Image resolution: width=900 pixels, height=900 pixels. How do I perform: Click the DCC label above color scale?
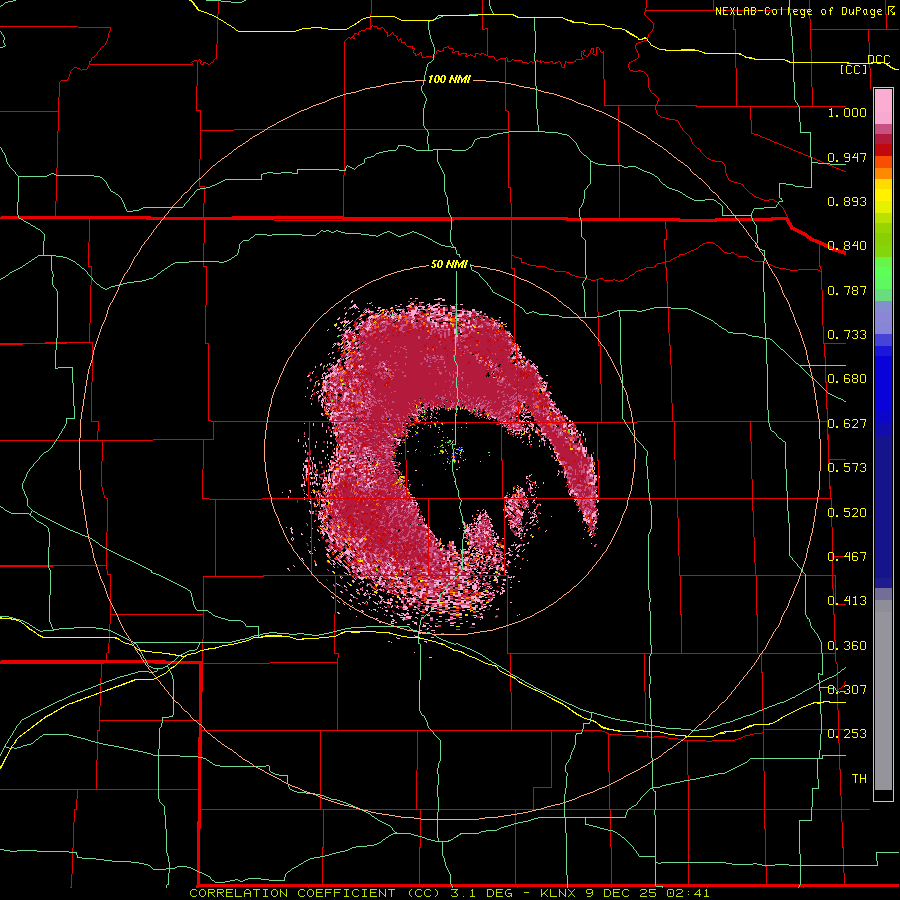tap(878, 59)
